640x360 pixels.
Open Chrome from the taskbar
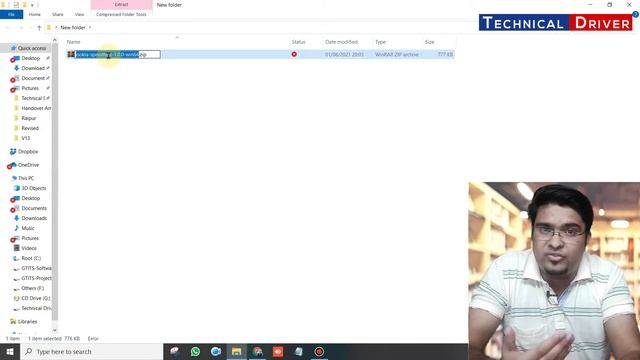click(257, 351)
